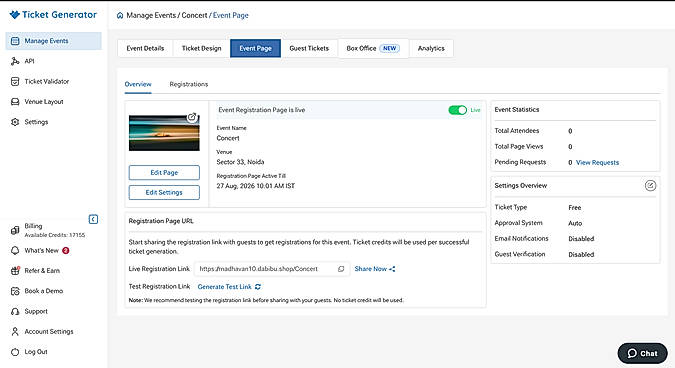Image resolution: width=675 pixels, height=368 pixels.
Task: Open What's New in the sidebar
Action: [41, 250]
